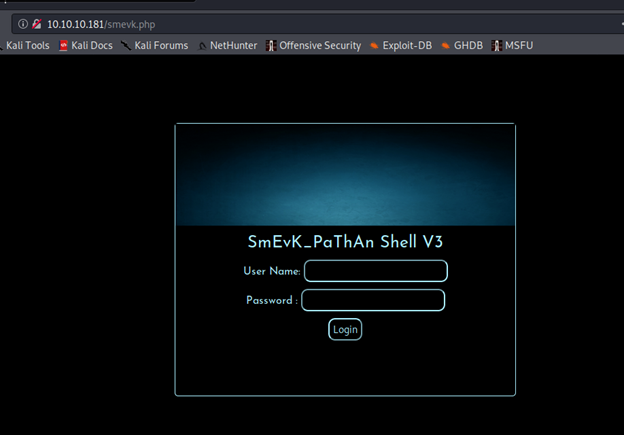
Task: Click blank login panel area below Login button
Action: coord(345,370)
